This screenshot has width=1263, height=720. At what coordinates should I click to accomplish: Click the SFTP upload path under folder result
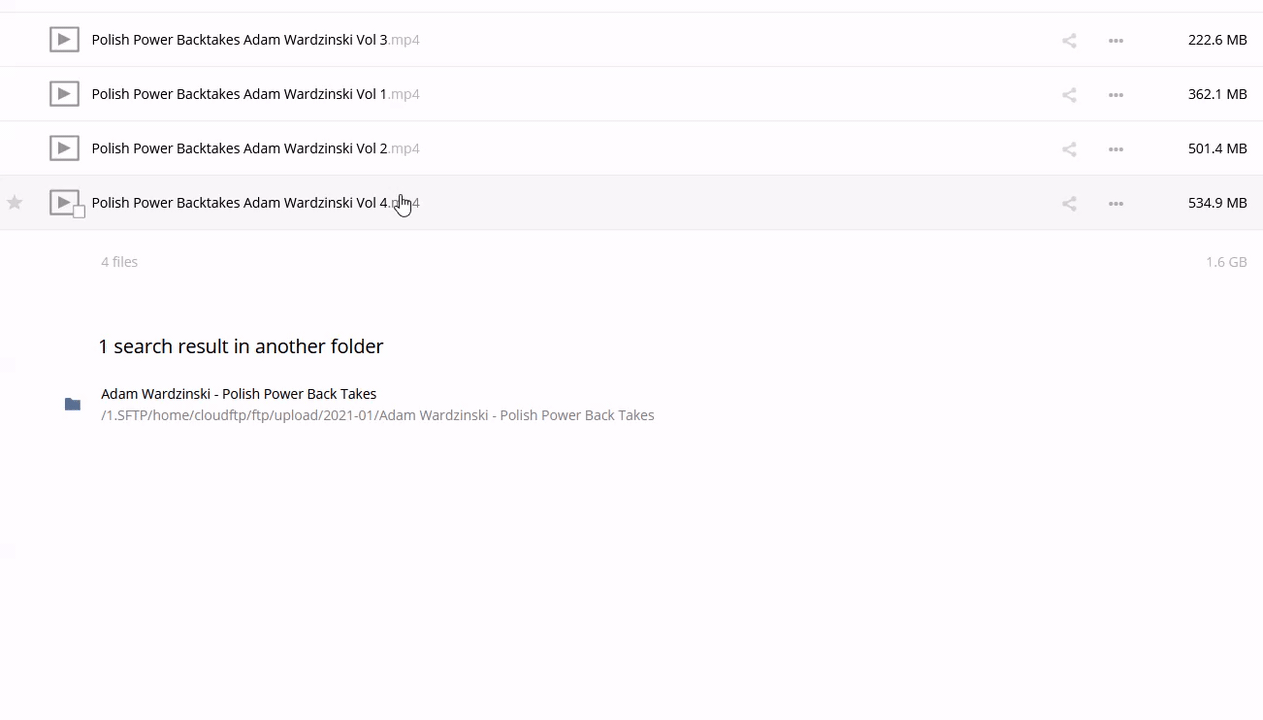[377, 415]
